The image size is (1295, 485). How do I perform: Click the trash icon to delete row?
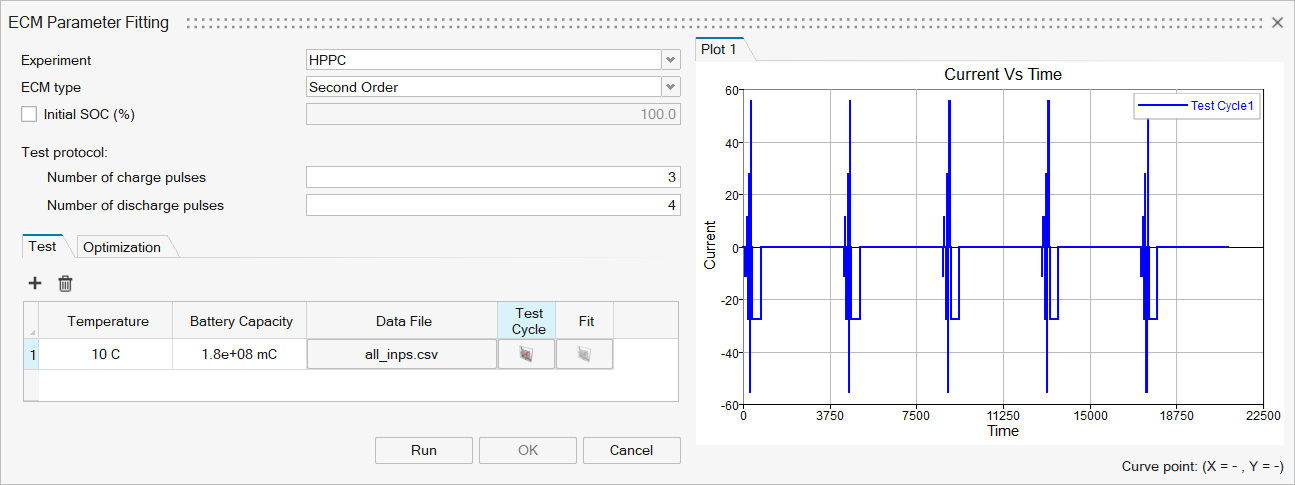[x=65, y=284]
